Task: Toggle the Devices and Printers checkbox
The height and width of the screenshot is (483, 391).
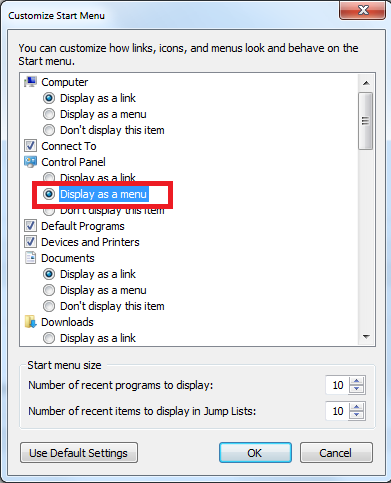Action: pos(30,242)
